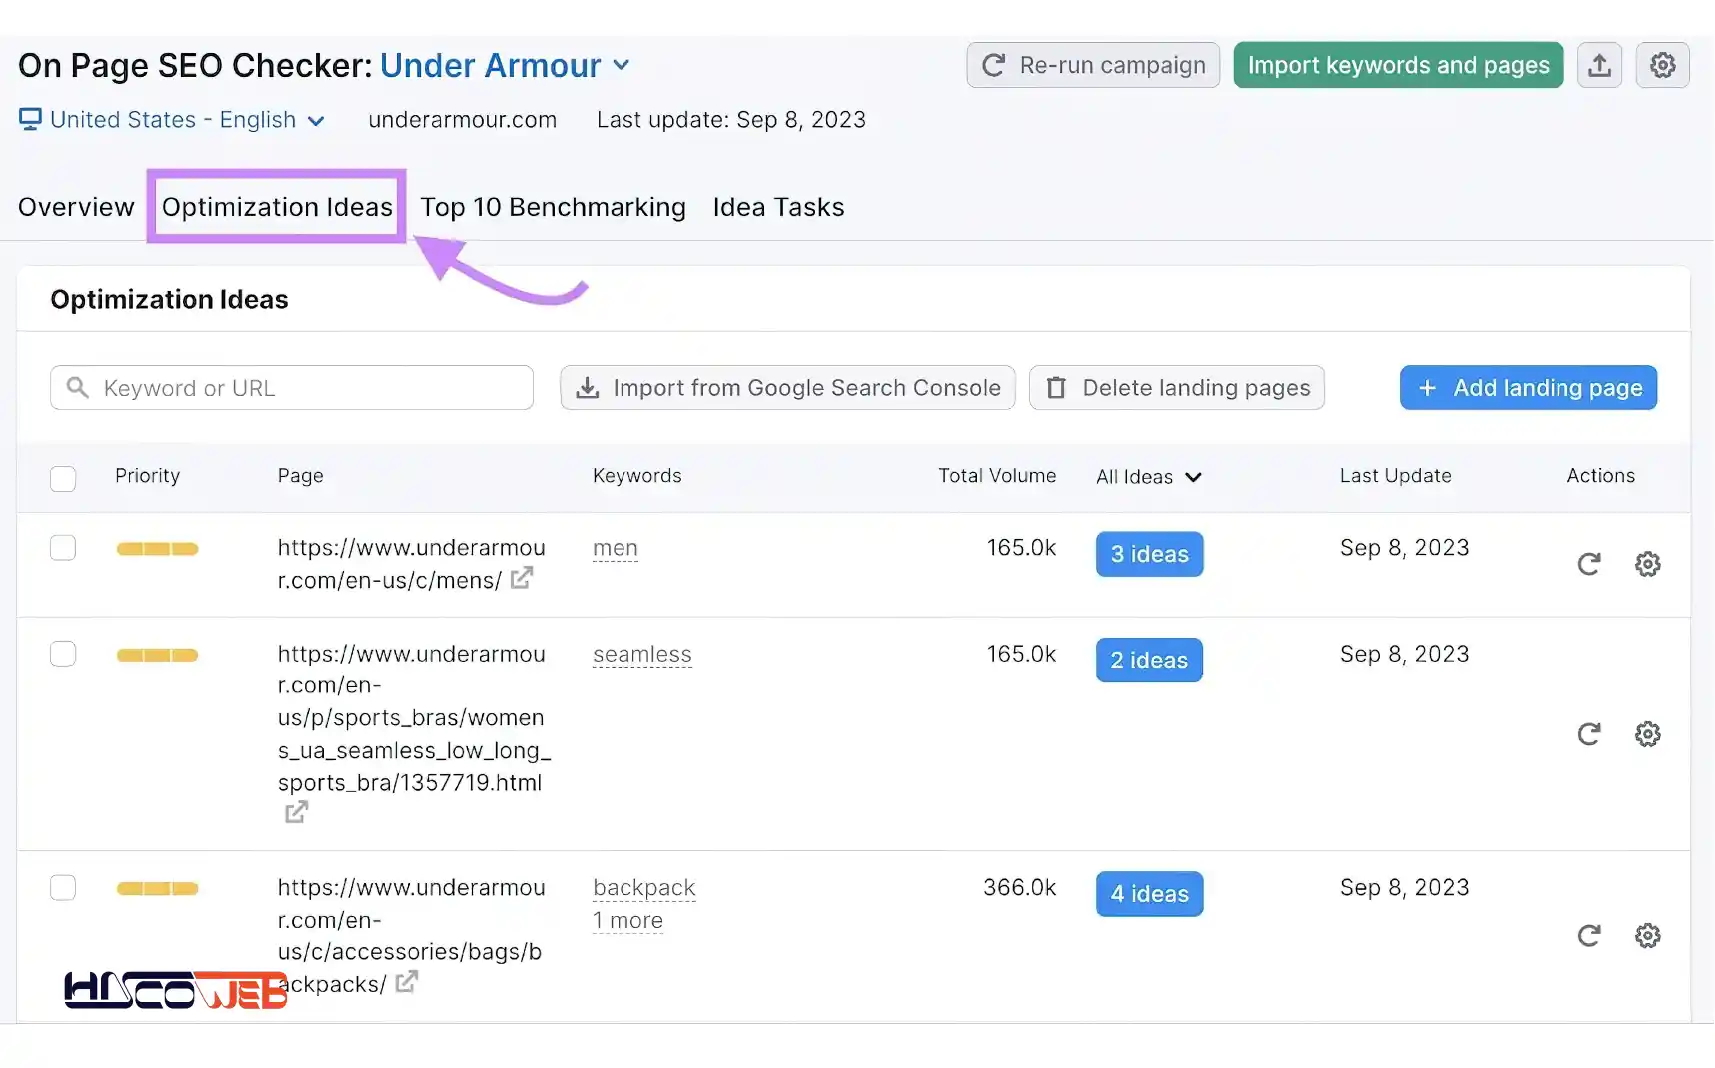This screenshot has width=1715, height=1068.
Task: Open the 4 ideas button for backpacks row
Action: click(1149, 894)
